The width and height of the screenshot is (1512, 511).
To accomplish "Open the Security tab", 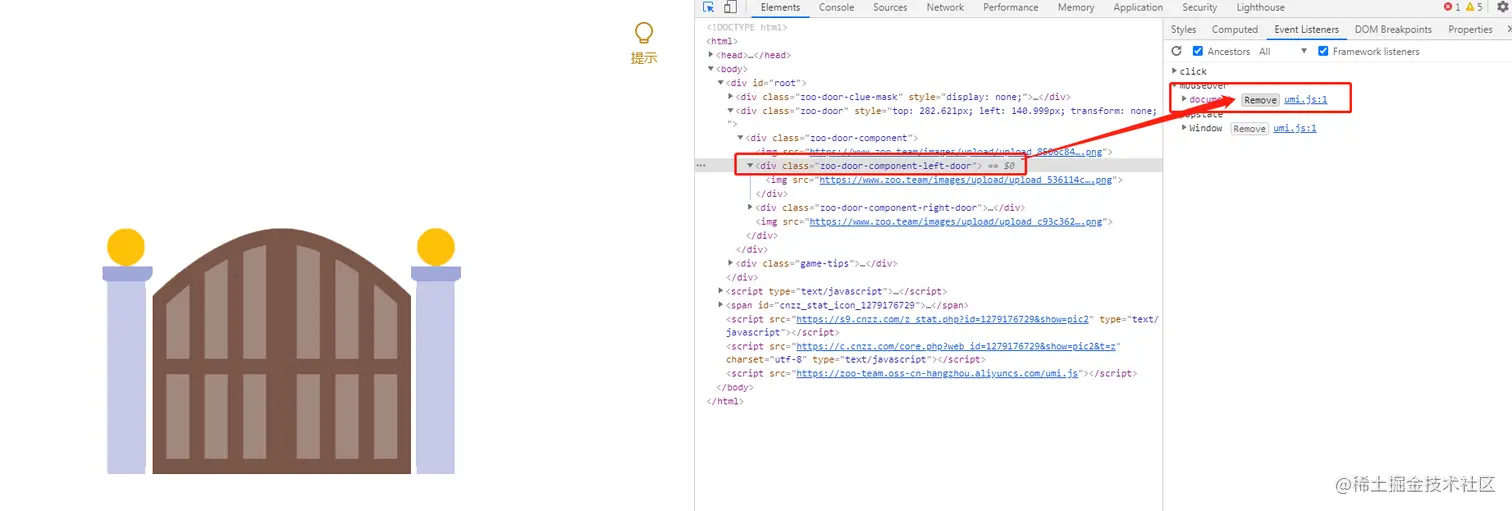I will pos(1199,7).
